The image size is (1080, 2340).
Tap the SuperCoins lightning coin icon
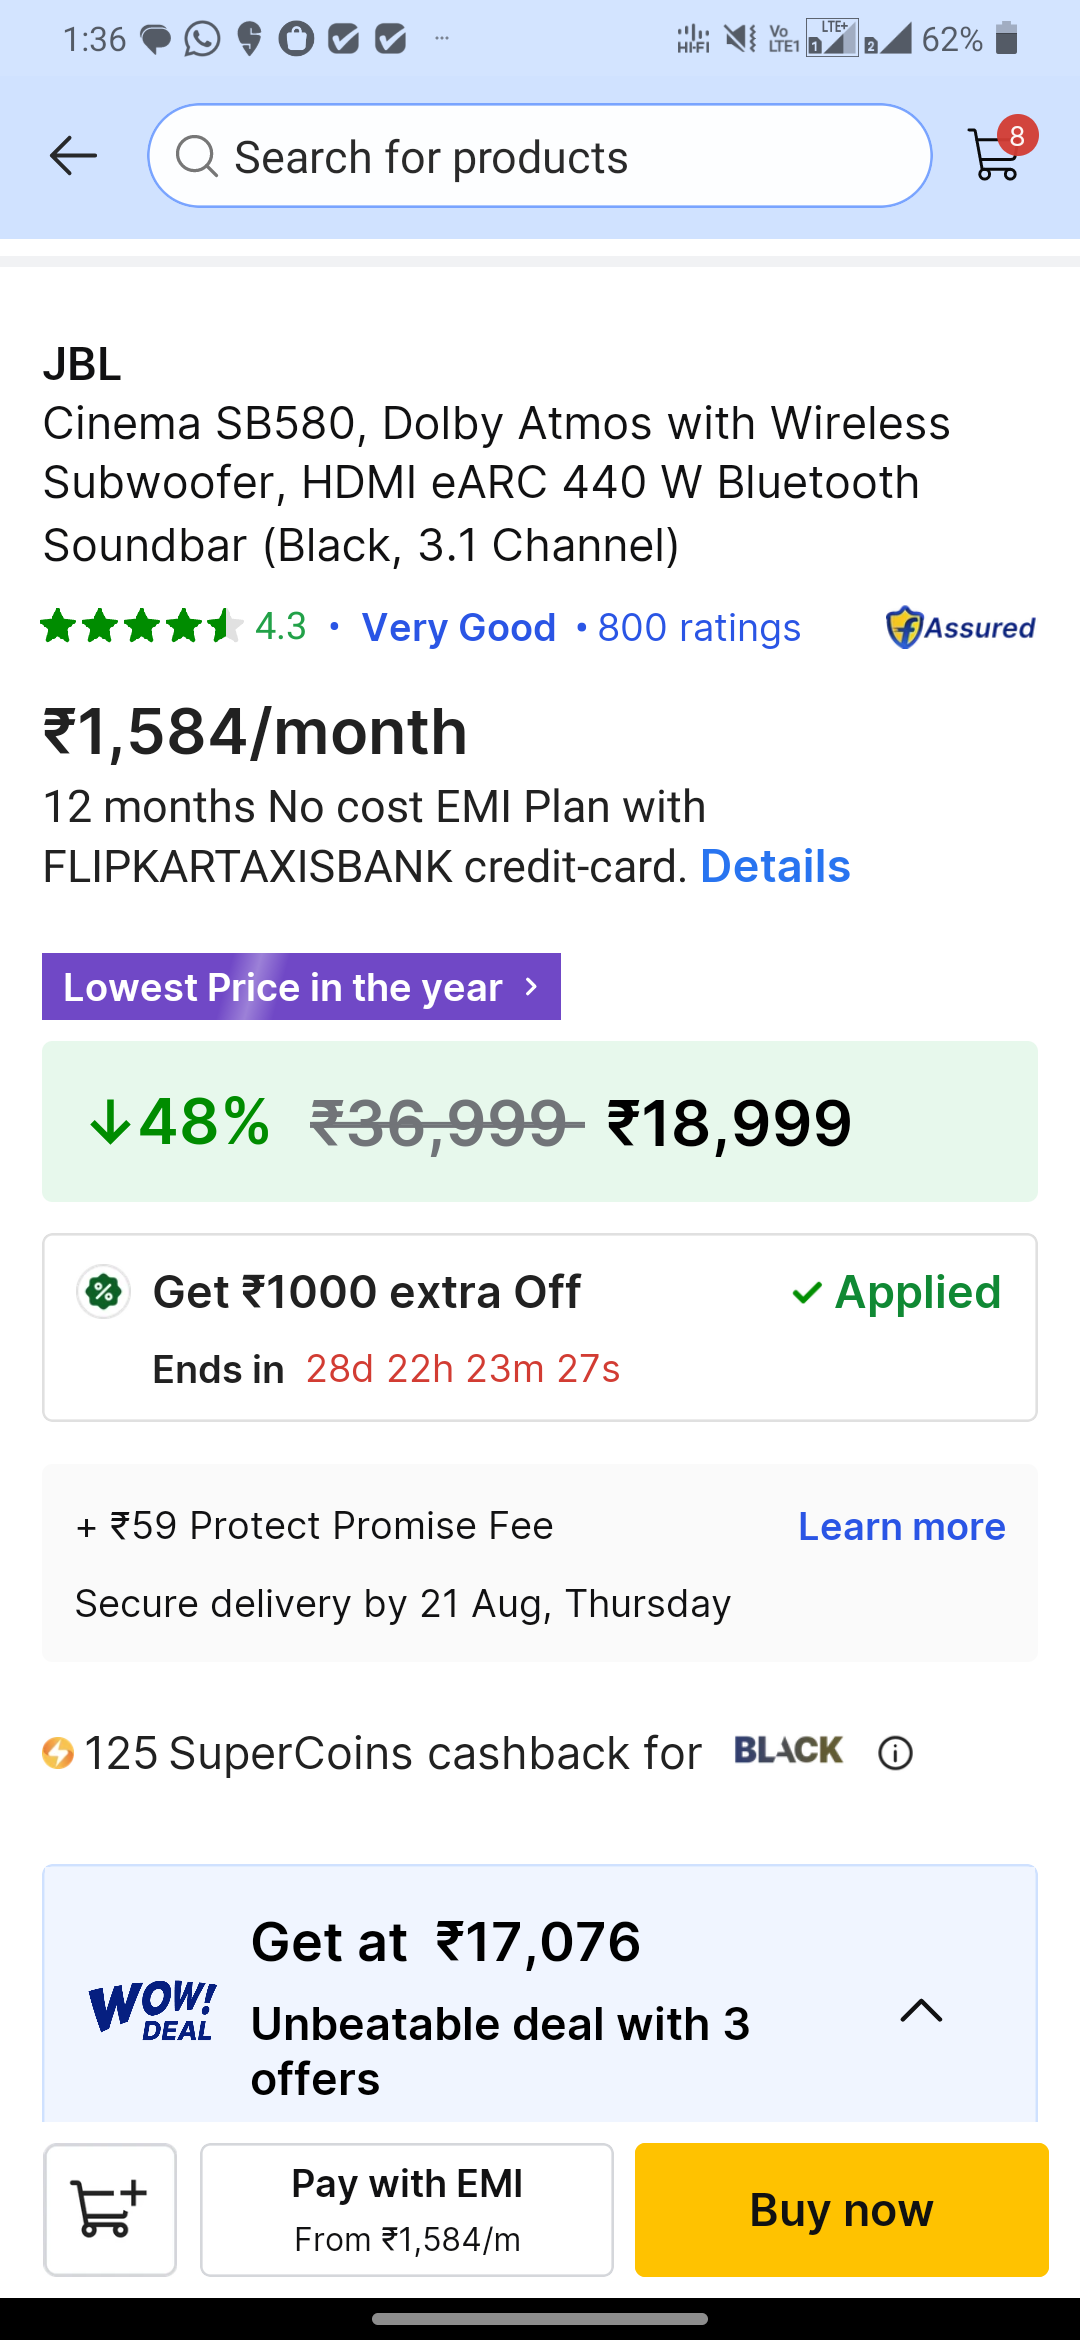point(58,1753)
